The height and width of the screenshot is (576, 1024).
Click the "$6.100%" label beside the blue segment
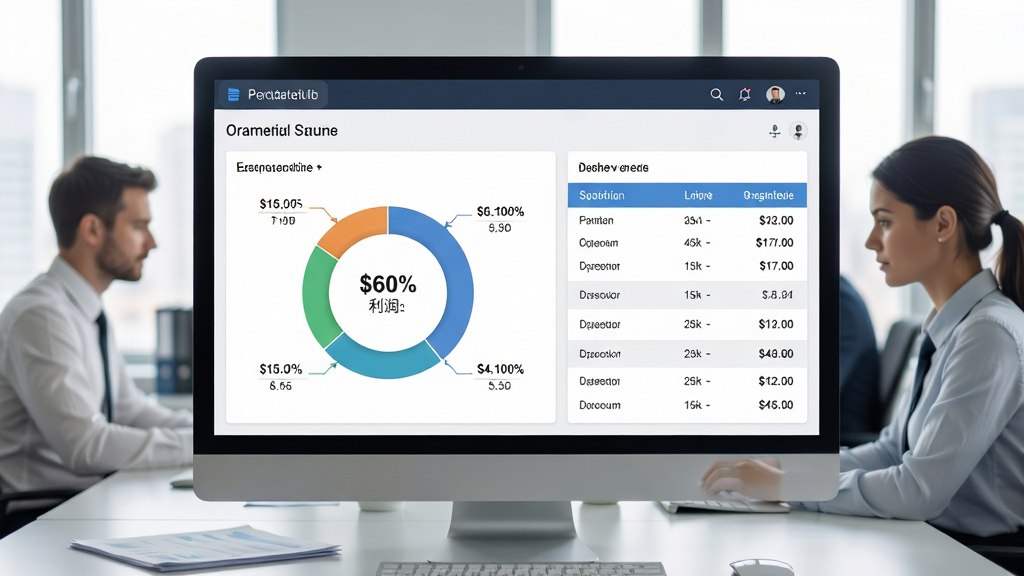click(x=500, y=212)
